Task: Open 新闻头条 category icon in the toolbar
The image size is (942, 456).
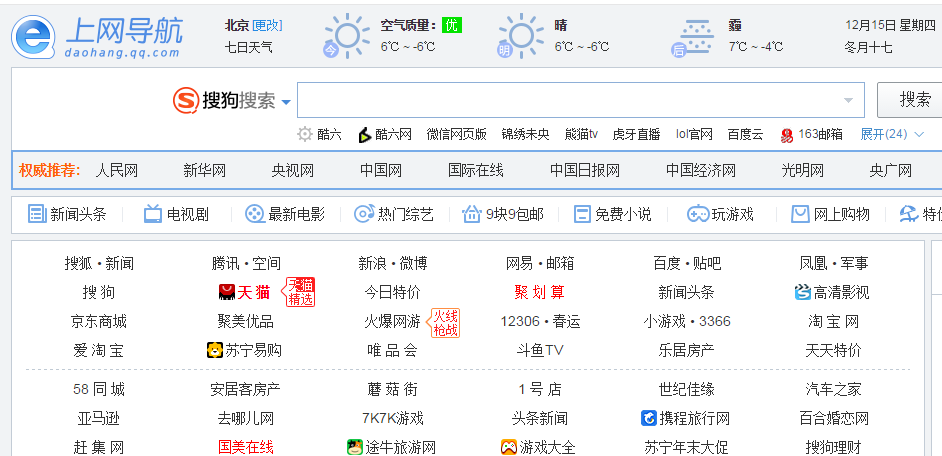Action: [x=37, y=213]
